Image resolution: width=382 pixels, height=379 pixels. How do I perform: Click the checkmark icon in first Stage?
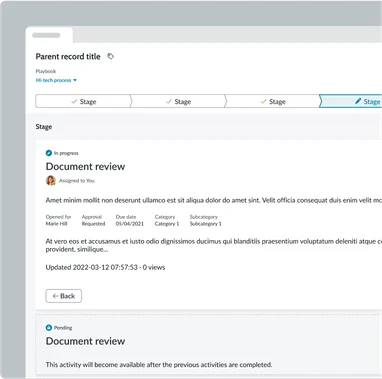(74, 101)
